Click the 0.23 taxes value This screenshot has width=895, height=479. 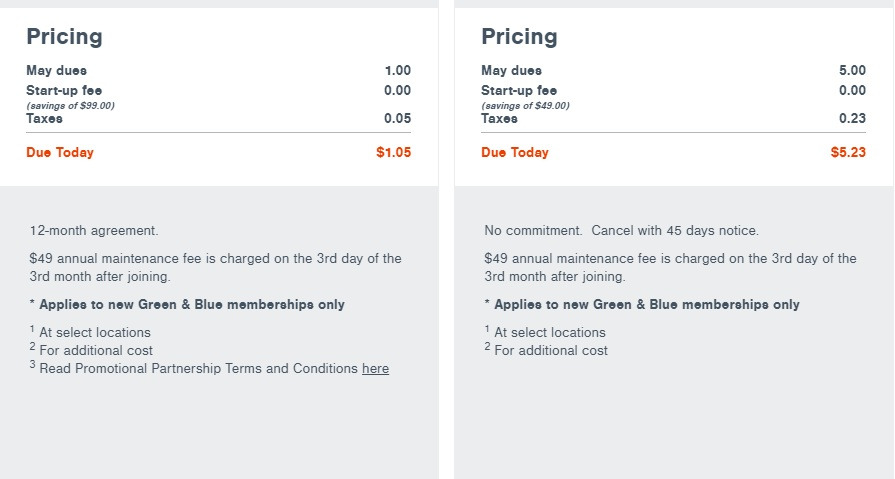click(852, 119)
